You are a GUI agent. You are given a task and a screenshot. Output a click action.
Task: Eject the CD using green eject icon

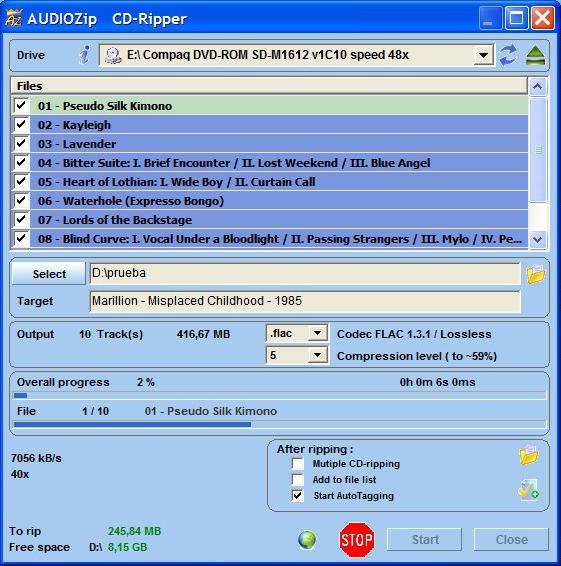coord(535,55)
